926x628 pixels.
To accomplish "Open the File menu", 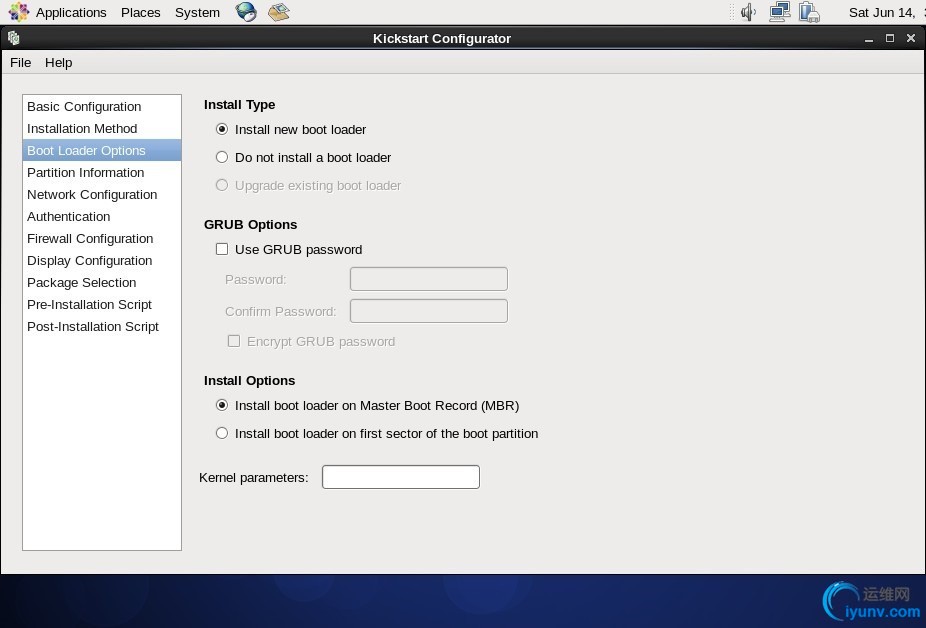I will tap(20, 62).
